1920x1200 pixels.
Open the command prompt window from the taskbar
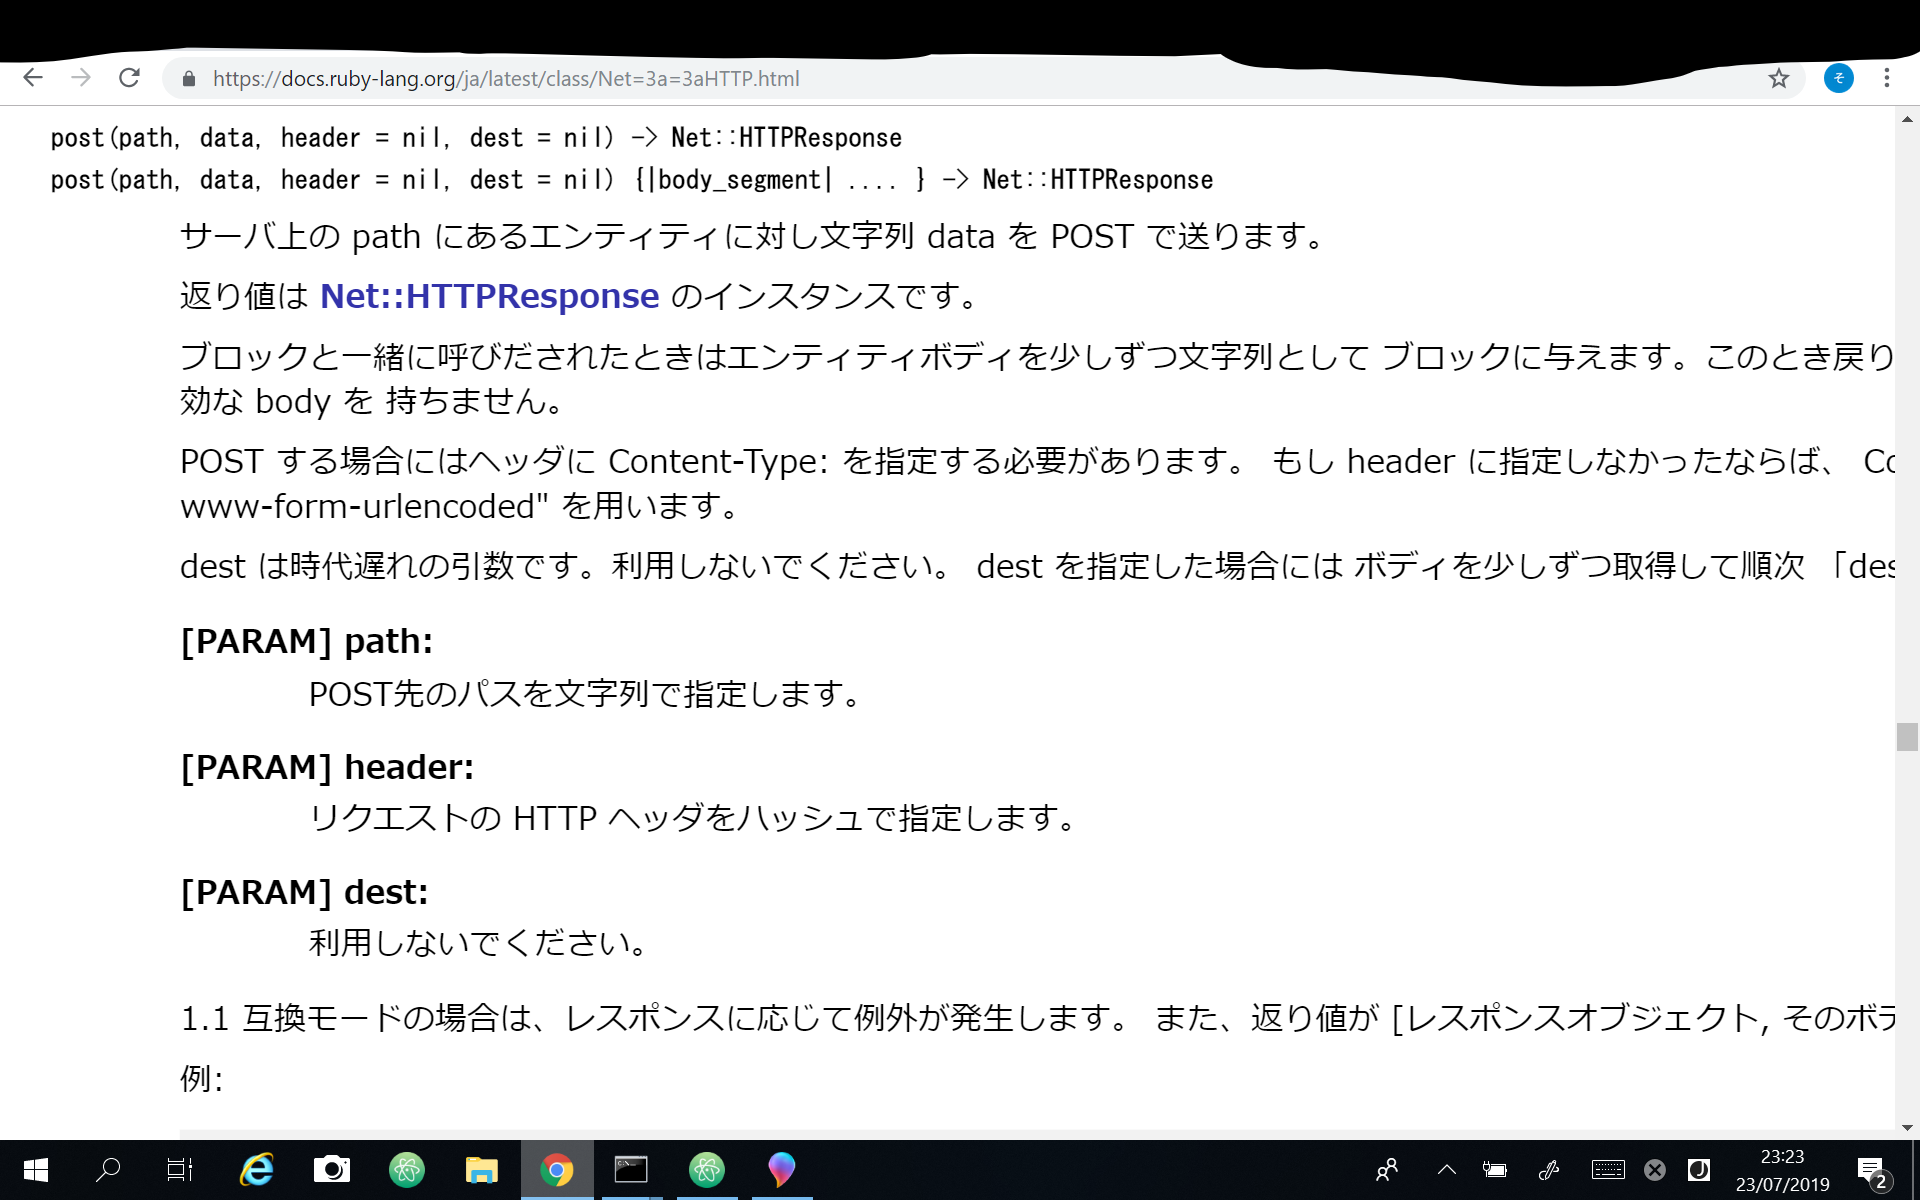(x=631, y=1170)
